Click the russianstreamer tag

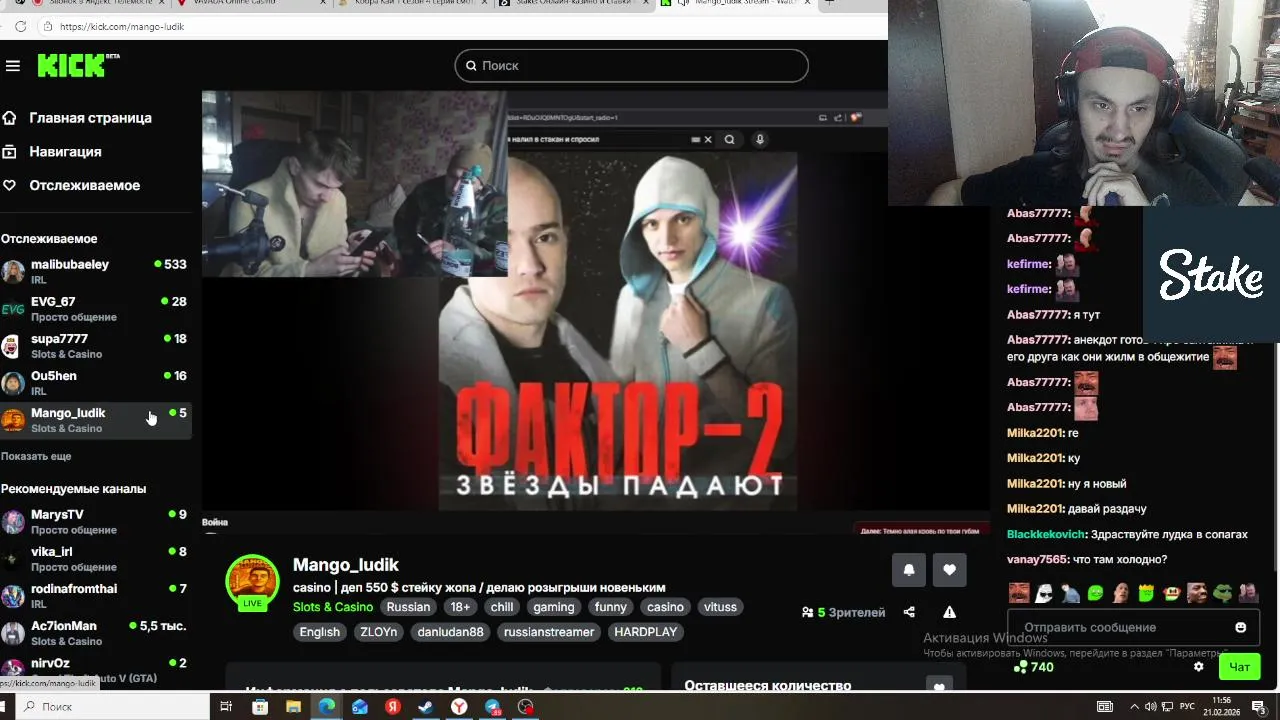(x=549, y=632)
